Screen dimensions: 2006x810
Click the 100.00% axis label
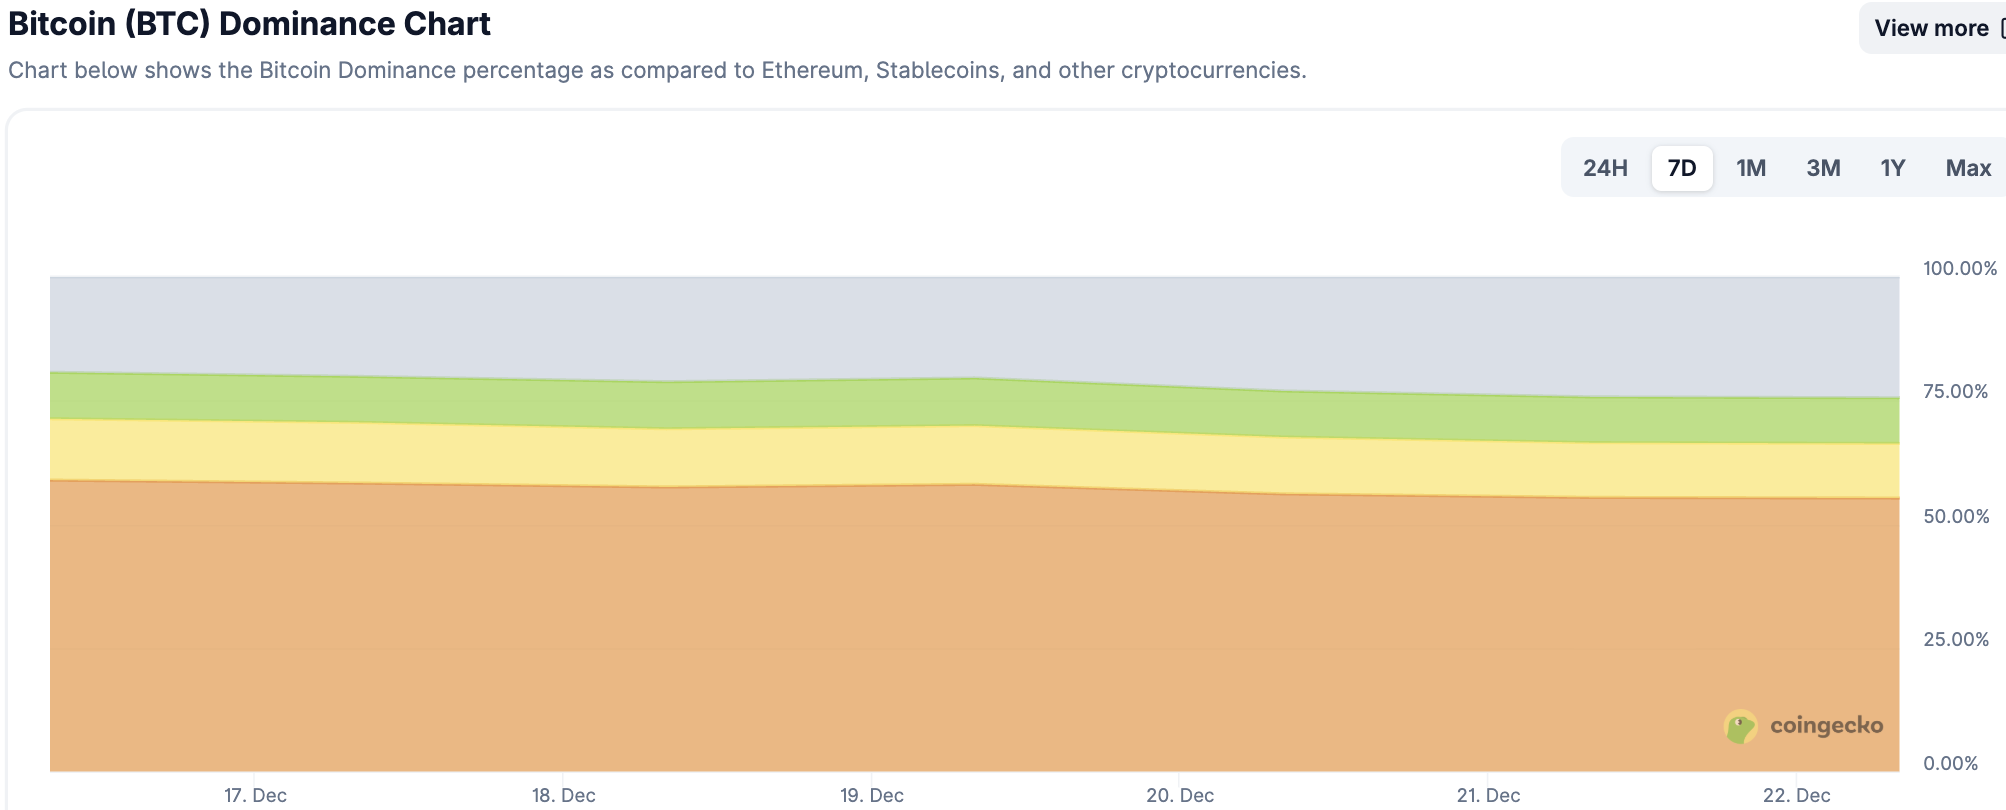click(x=1959, y=268)
